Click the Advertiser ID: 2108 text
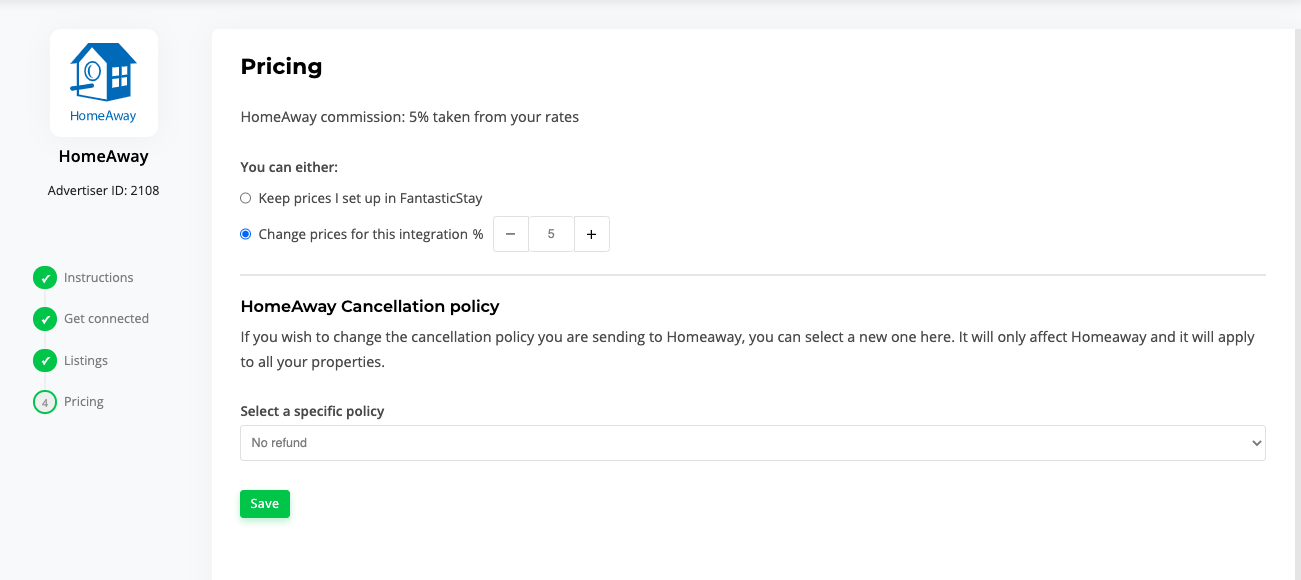The image size is (1301, 580). (104, 190)
